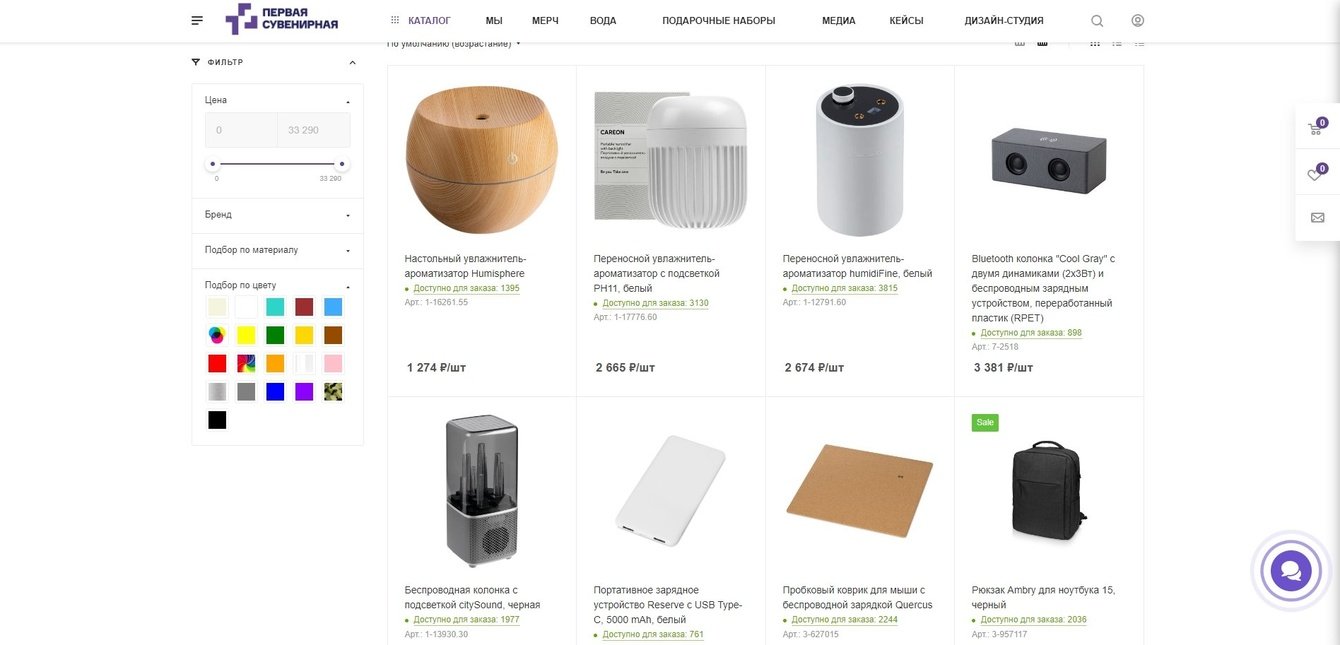Go to Первая Сувенирная logo homepage
The image size is (1340, 645).
pyautogui.click(x=282, y=19)
